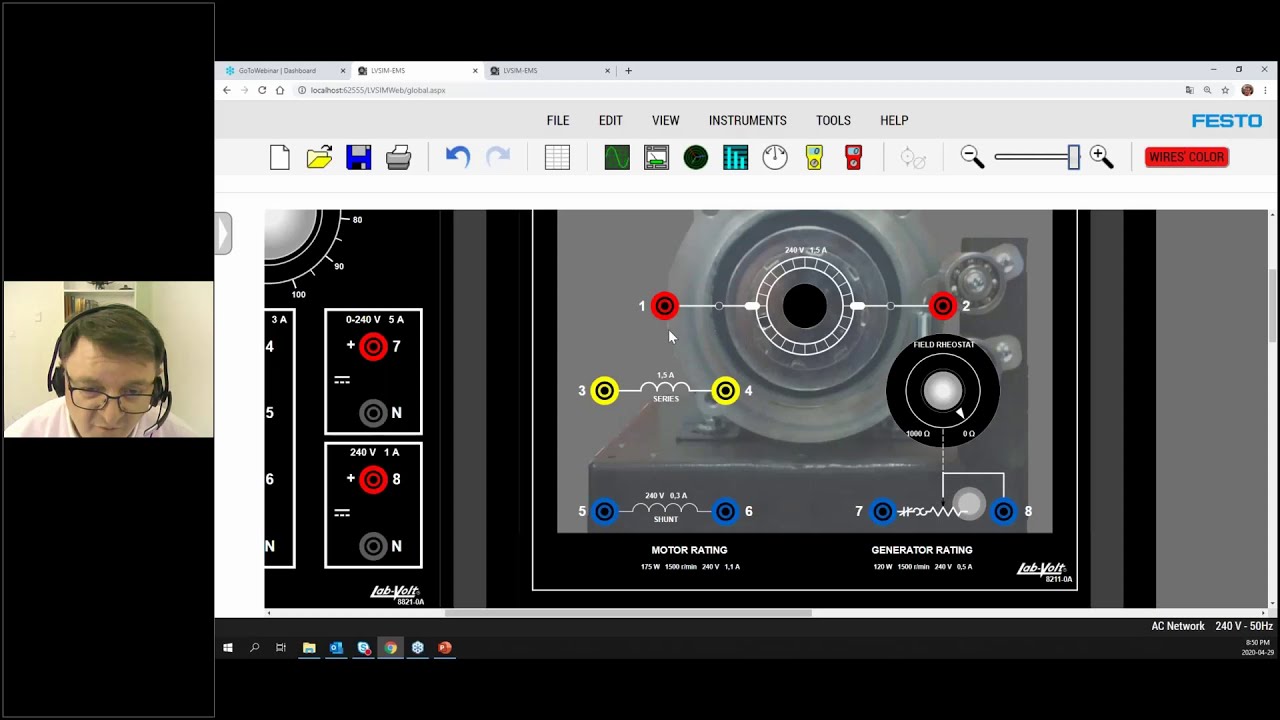The width and height of the screenshot is (1280, 720).
Task: Open the VIEW menu
Action: point(665,120)
